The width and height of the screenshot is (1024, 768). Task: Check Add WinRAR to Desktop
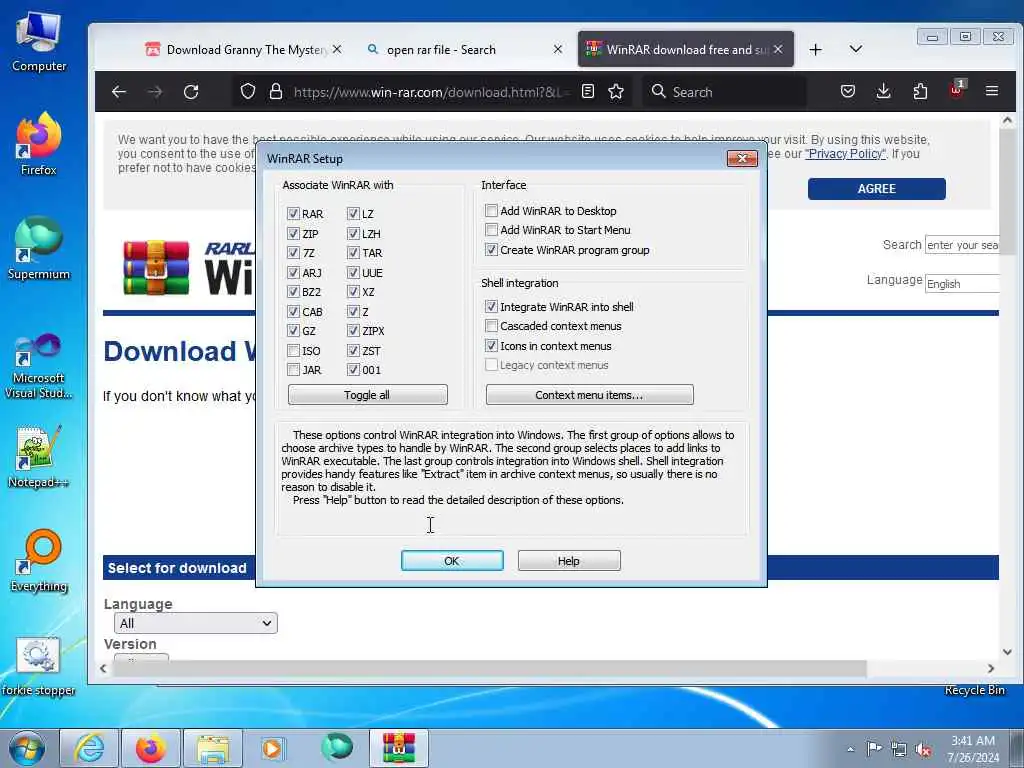pyautogui.click(x=491, y=210)
